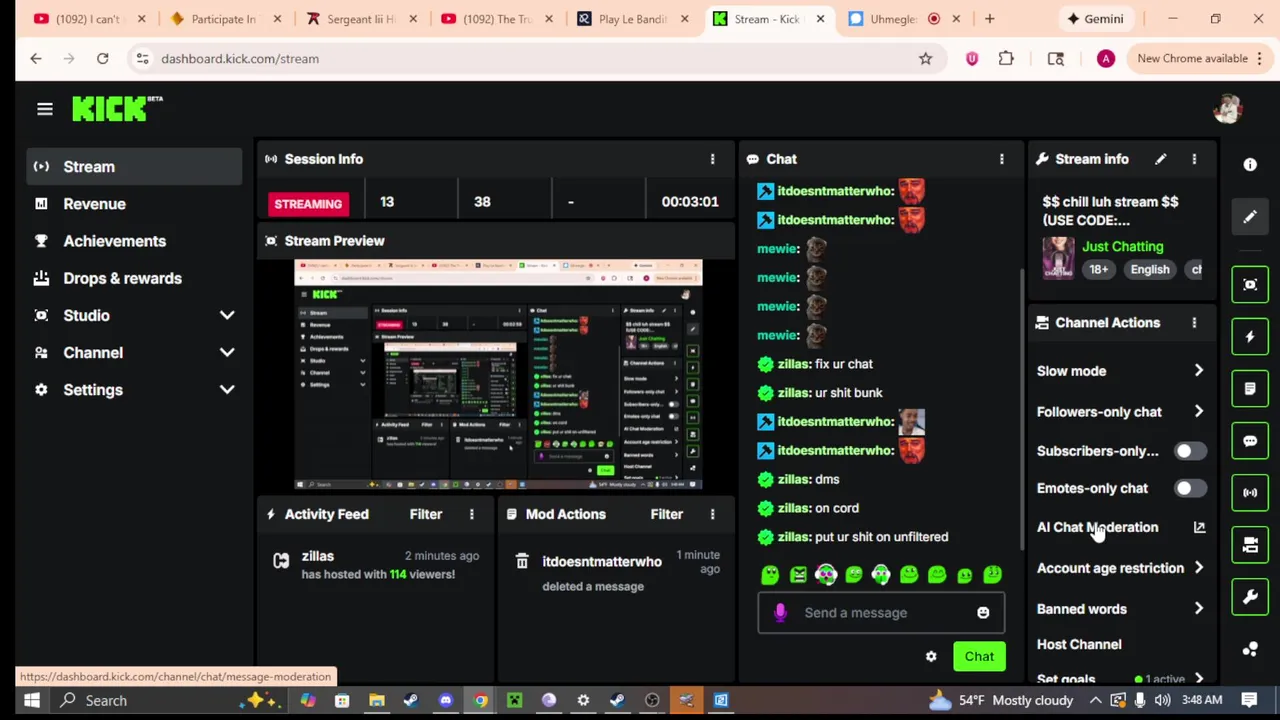Open AI Chat Moderation external link icon
This screenshot has width=1280, height=720.
(1199, 527)
